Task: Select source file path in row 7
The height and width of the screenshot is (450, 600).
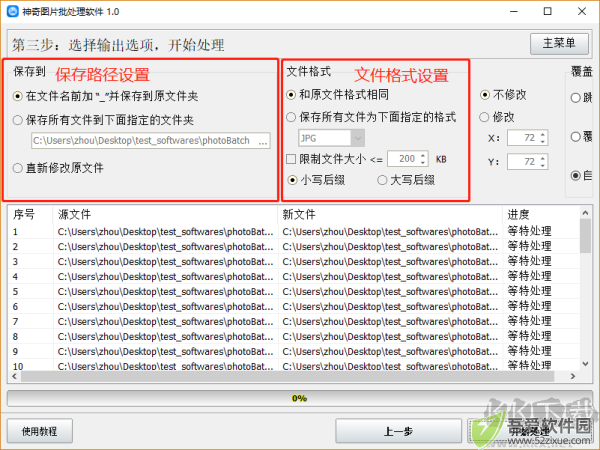Action: pyautogui.click(x=165, y=321)
